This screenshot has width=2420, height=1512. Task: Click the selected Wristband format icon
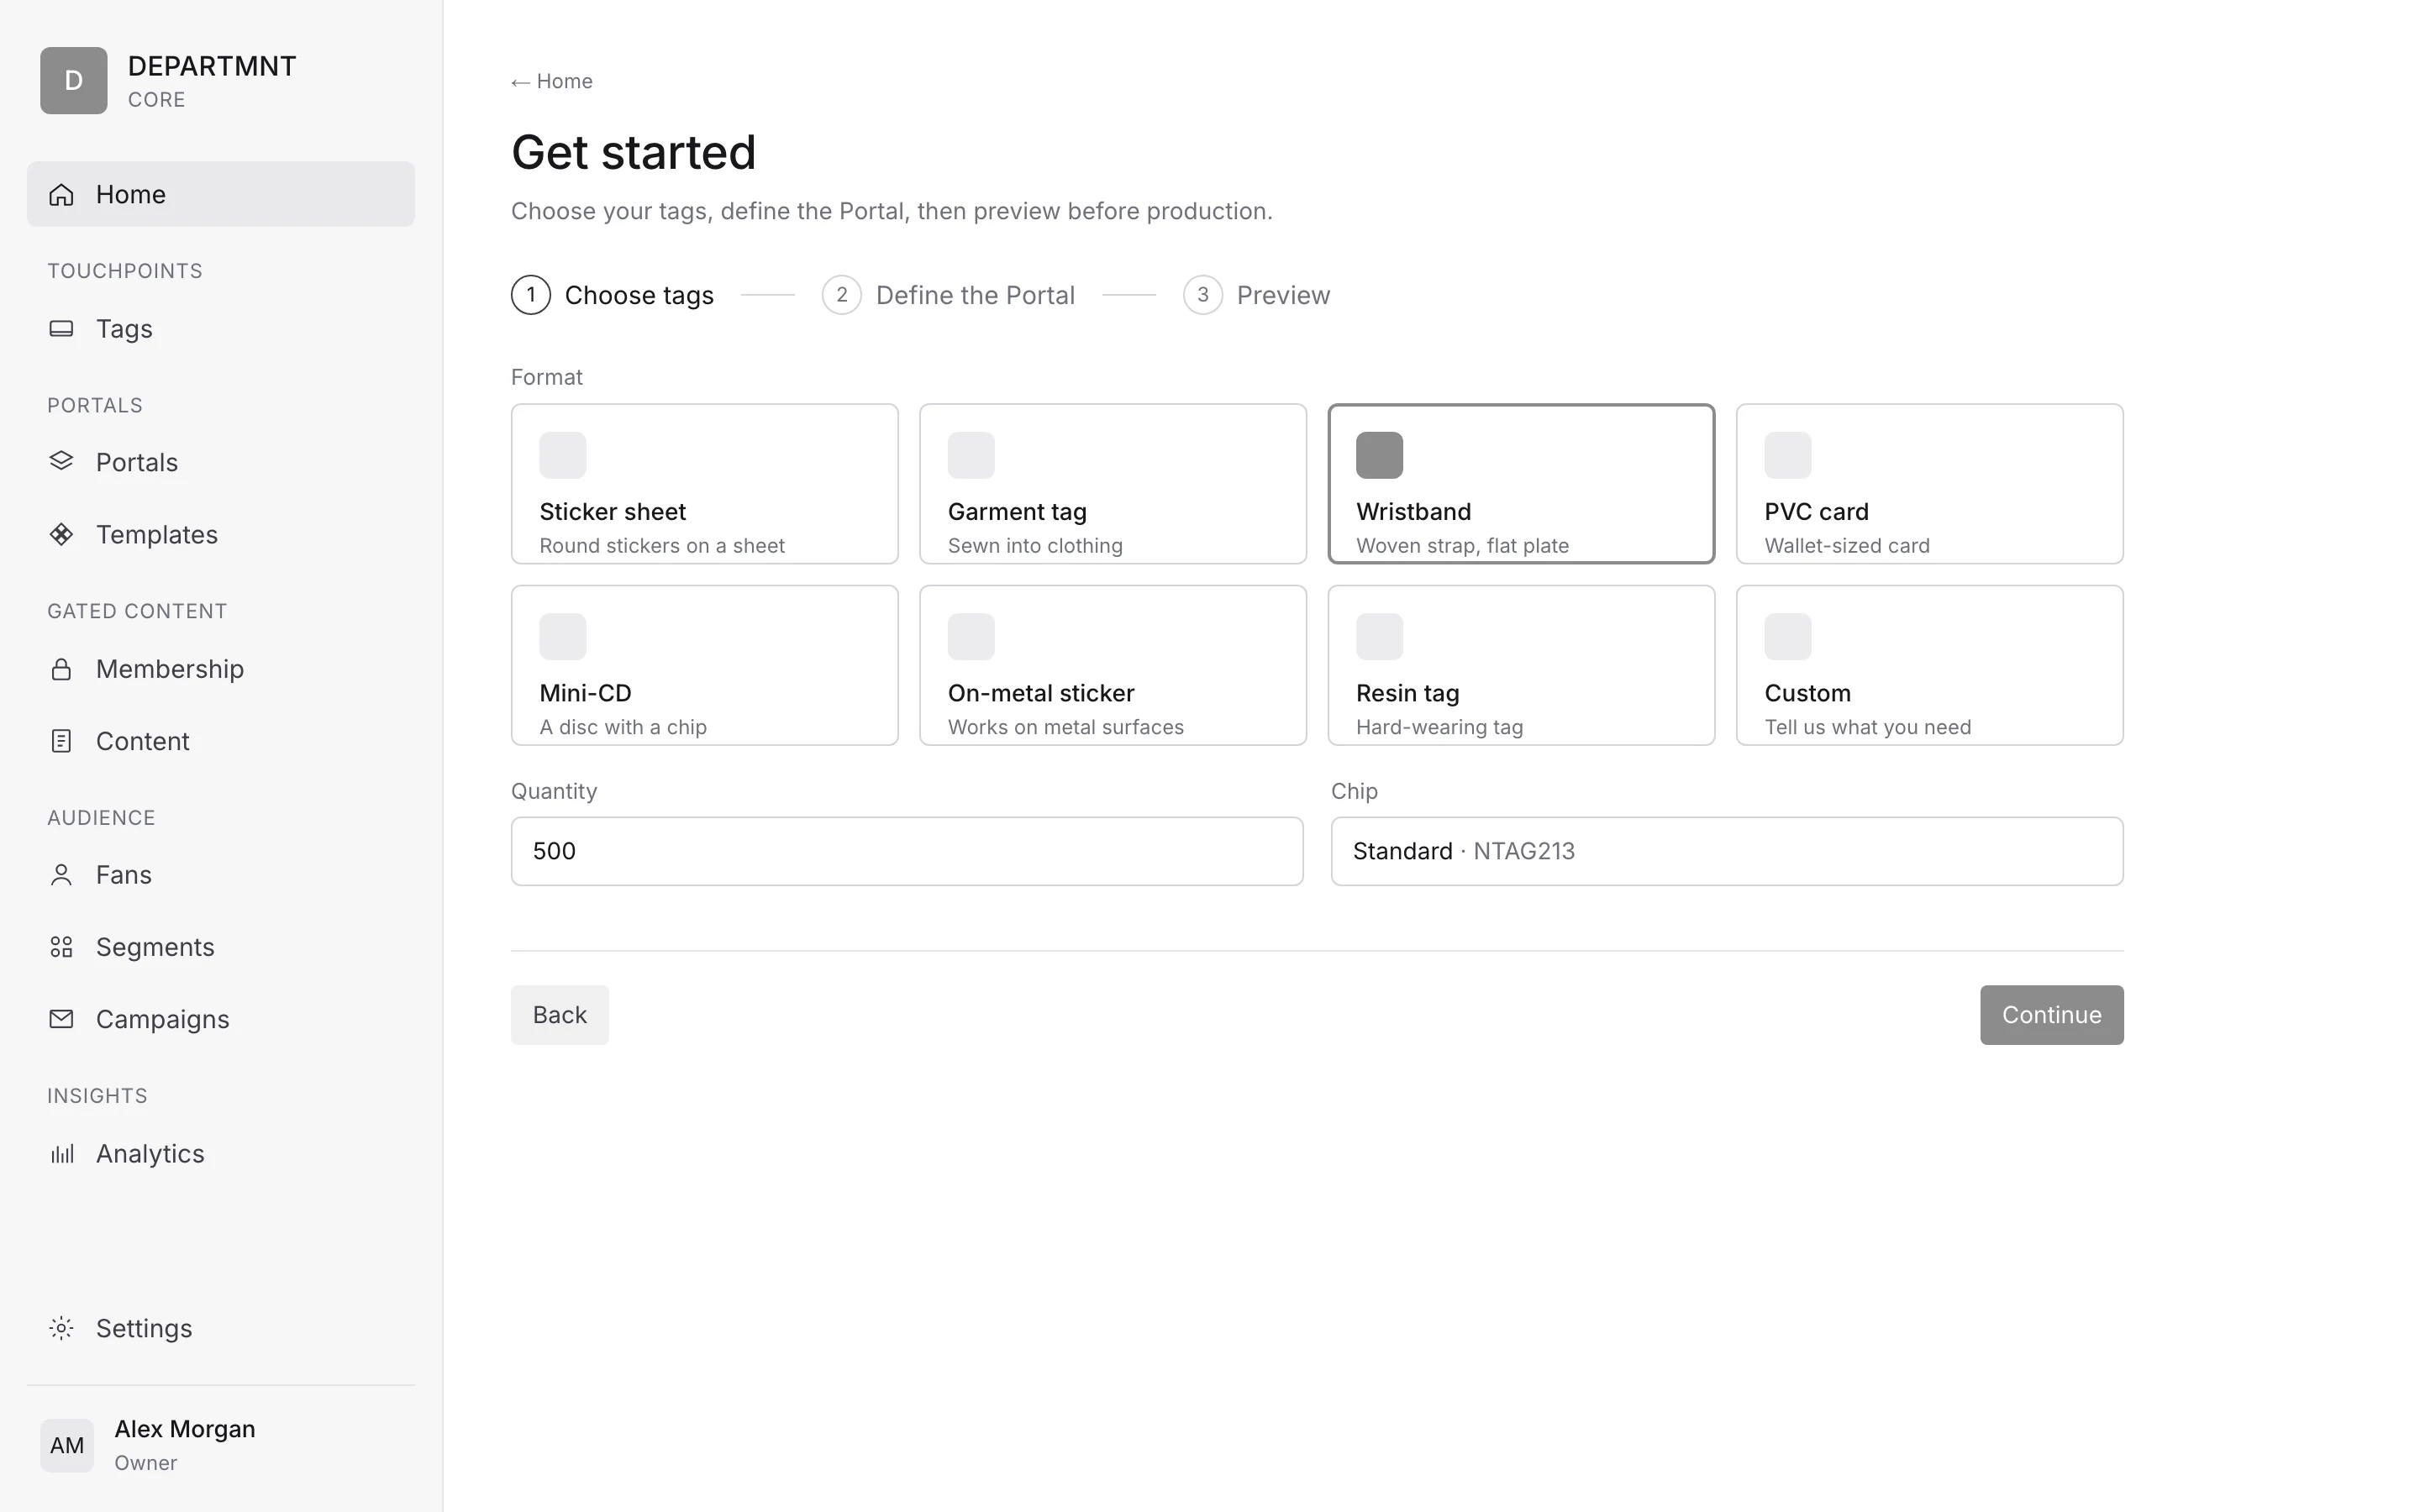point(1380,455)
